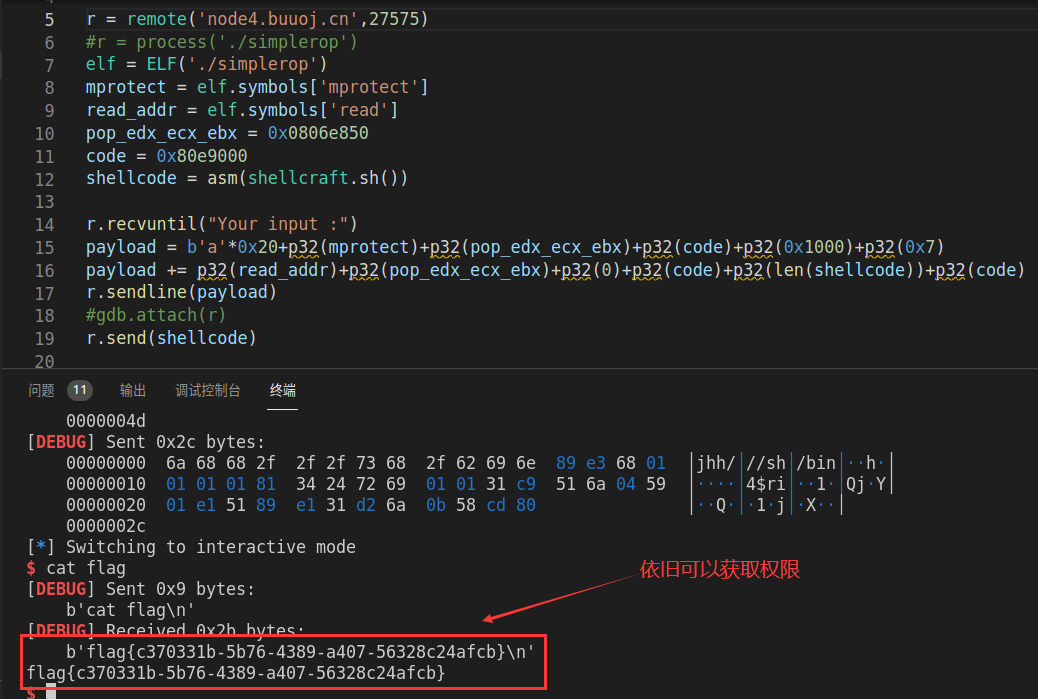This screenshot has width=1038, height=699.
Task: Click the remote('node4.buuoj.cn',27575) line
Action: point(257,19)
